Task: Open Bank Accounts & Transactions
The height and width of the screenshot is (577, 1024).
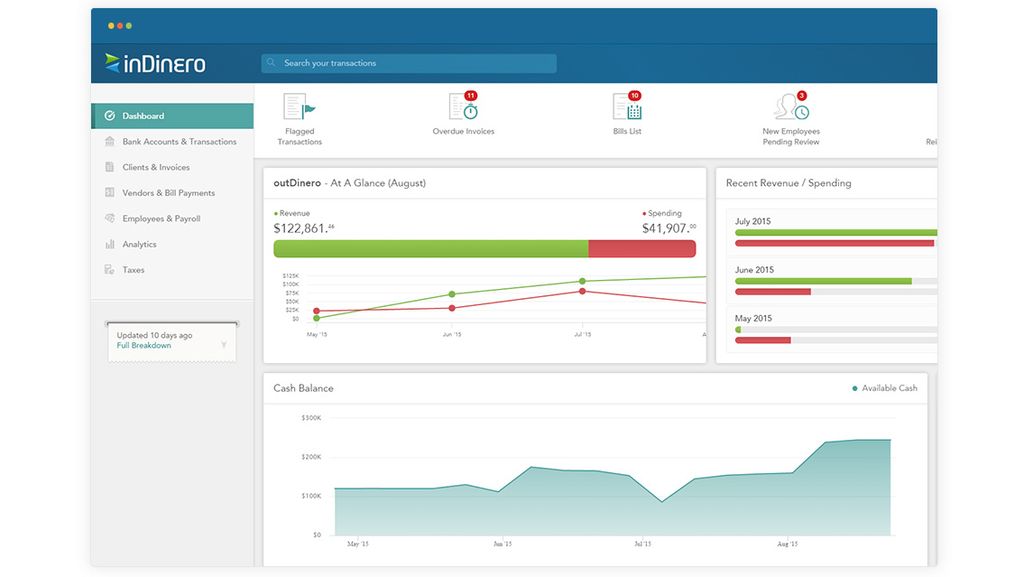Action: coord(172,142)
